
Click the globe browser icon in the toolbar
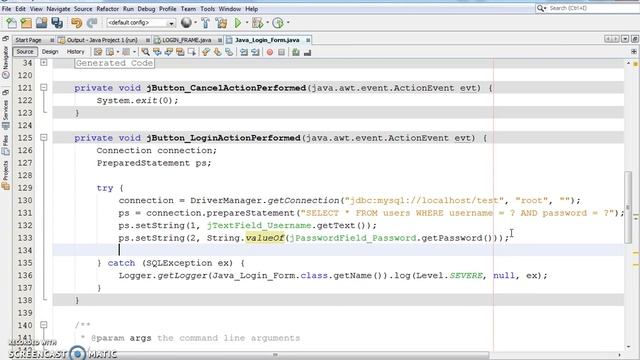pyautogui.click(x=186, y=23)
